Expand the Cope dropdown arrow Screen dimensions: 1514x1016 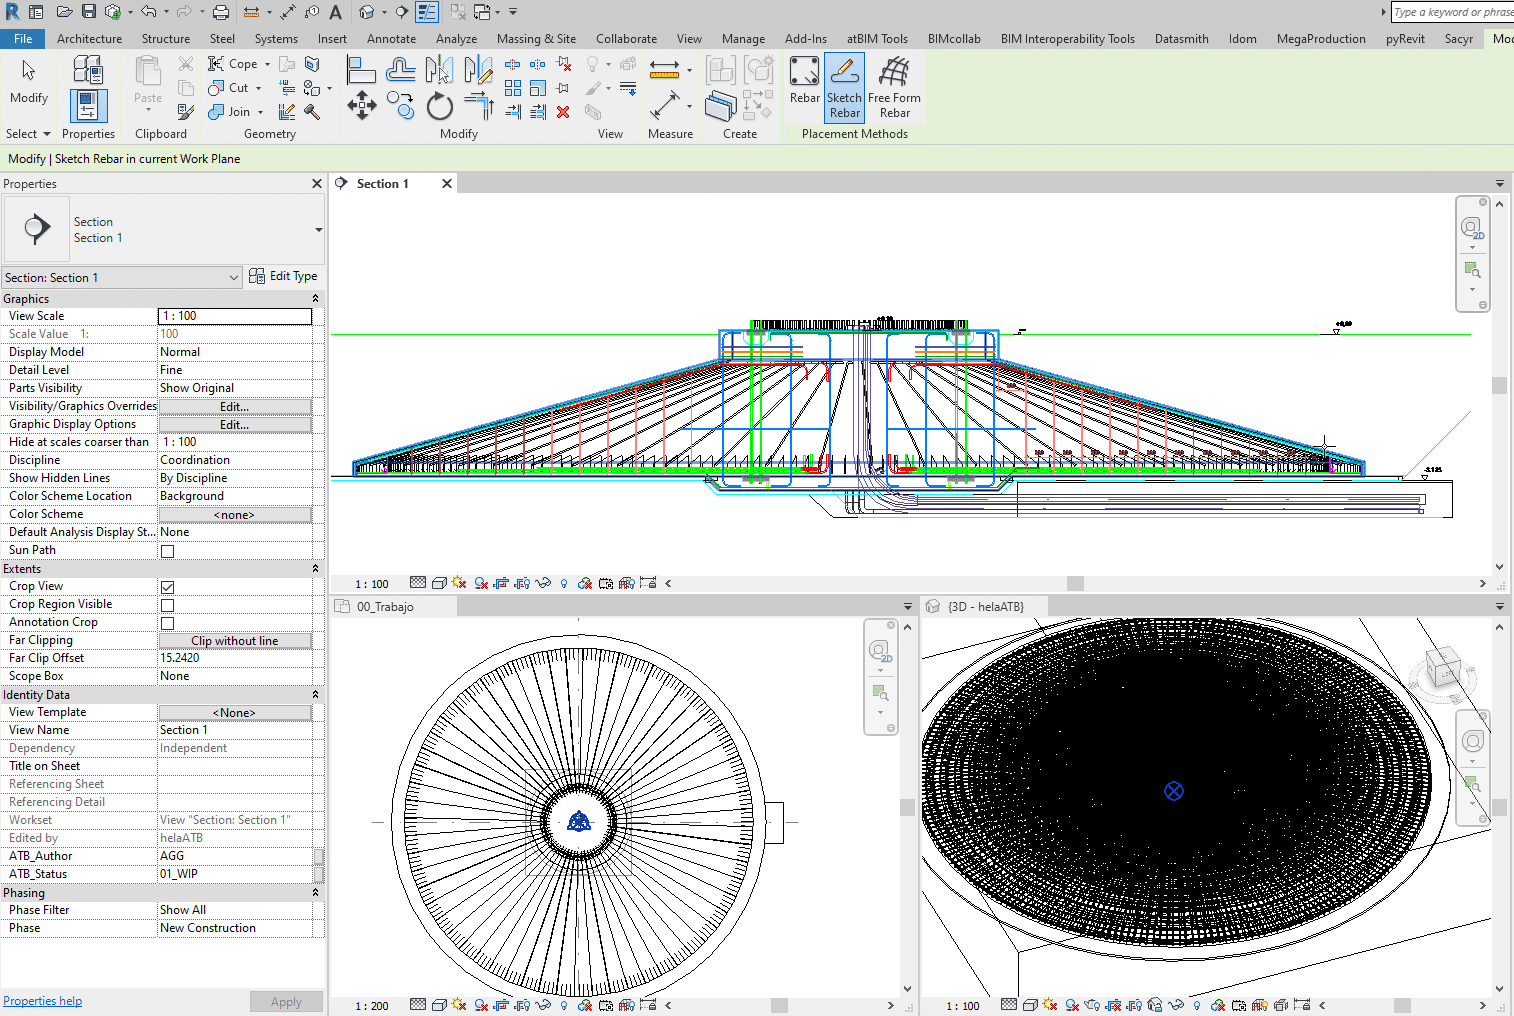(267, 64)
